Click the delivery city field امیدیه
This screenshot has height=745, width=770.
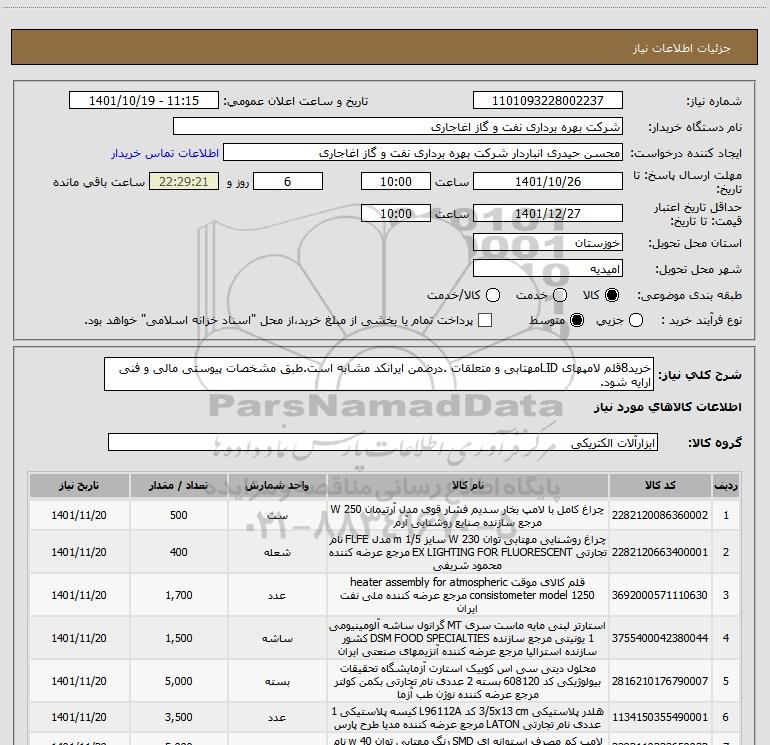548,269
